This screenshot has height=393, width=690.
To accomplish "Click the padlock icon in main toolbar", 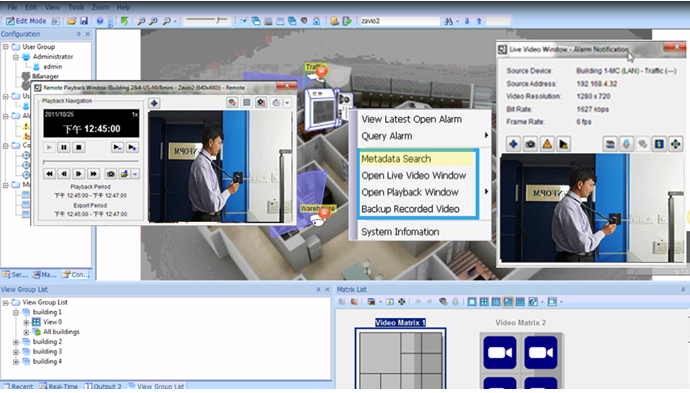I will (x=316, y=21).
